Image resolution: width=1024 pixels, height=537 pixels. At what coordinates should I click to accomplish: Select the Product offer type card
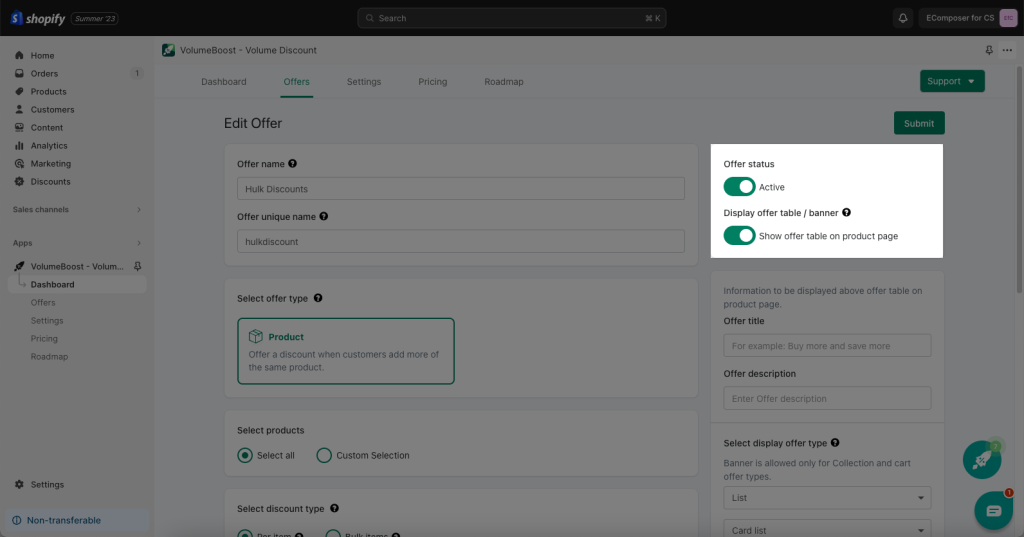point(345,351)
